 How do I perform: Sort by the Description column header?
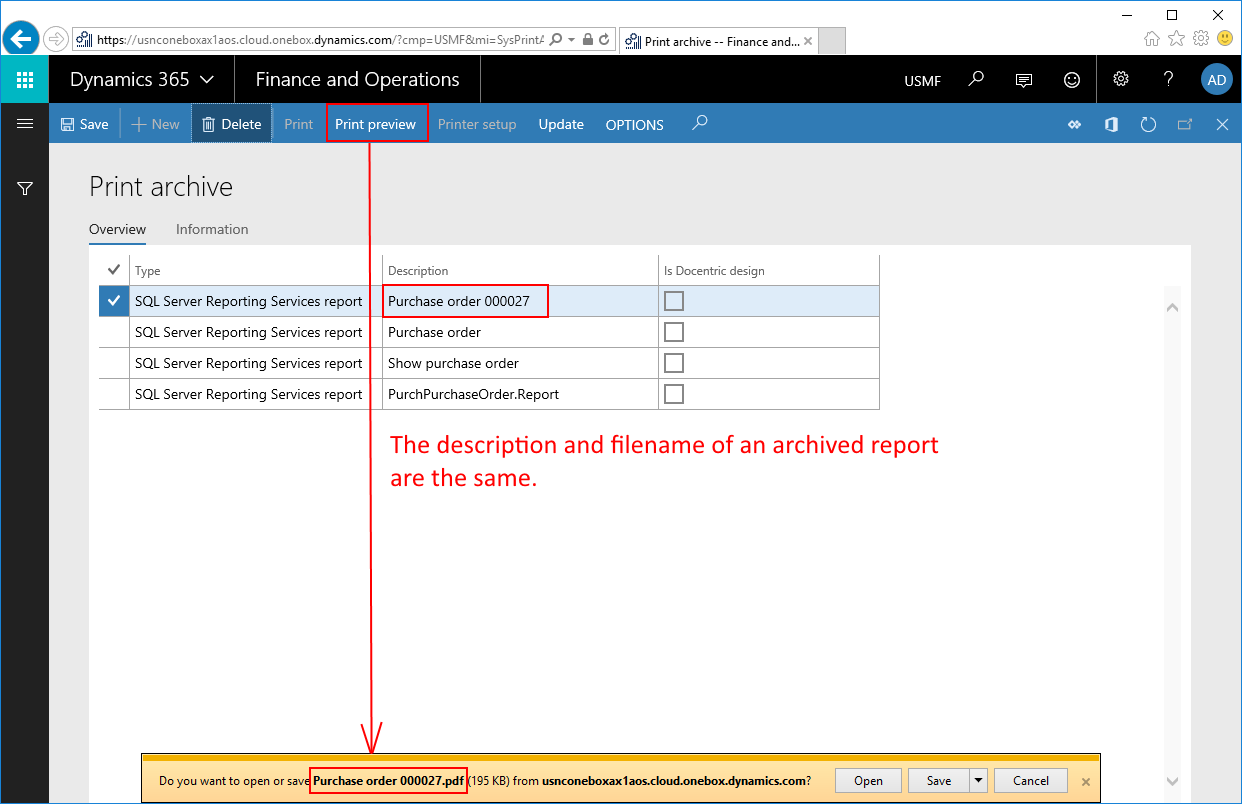coord(418,271)
